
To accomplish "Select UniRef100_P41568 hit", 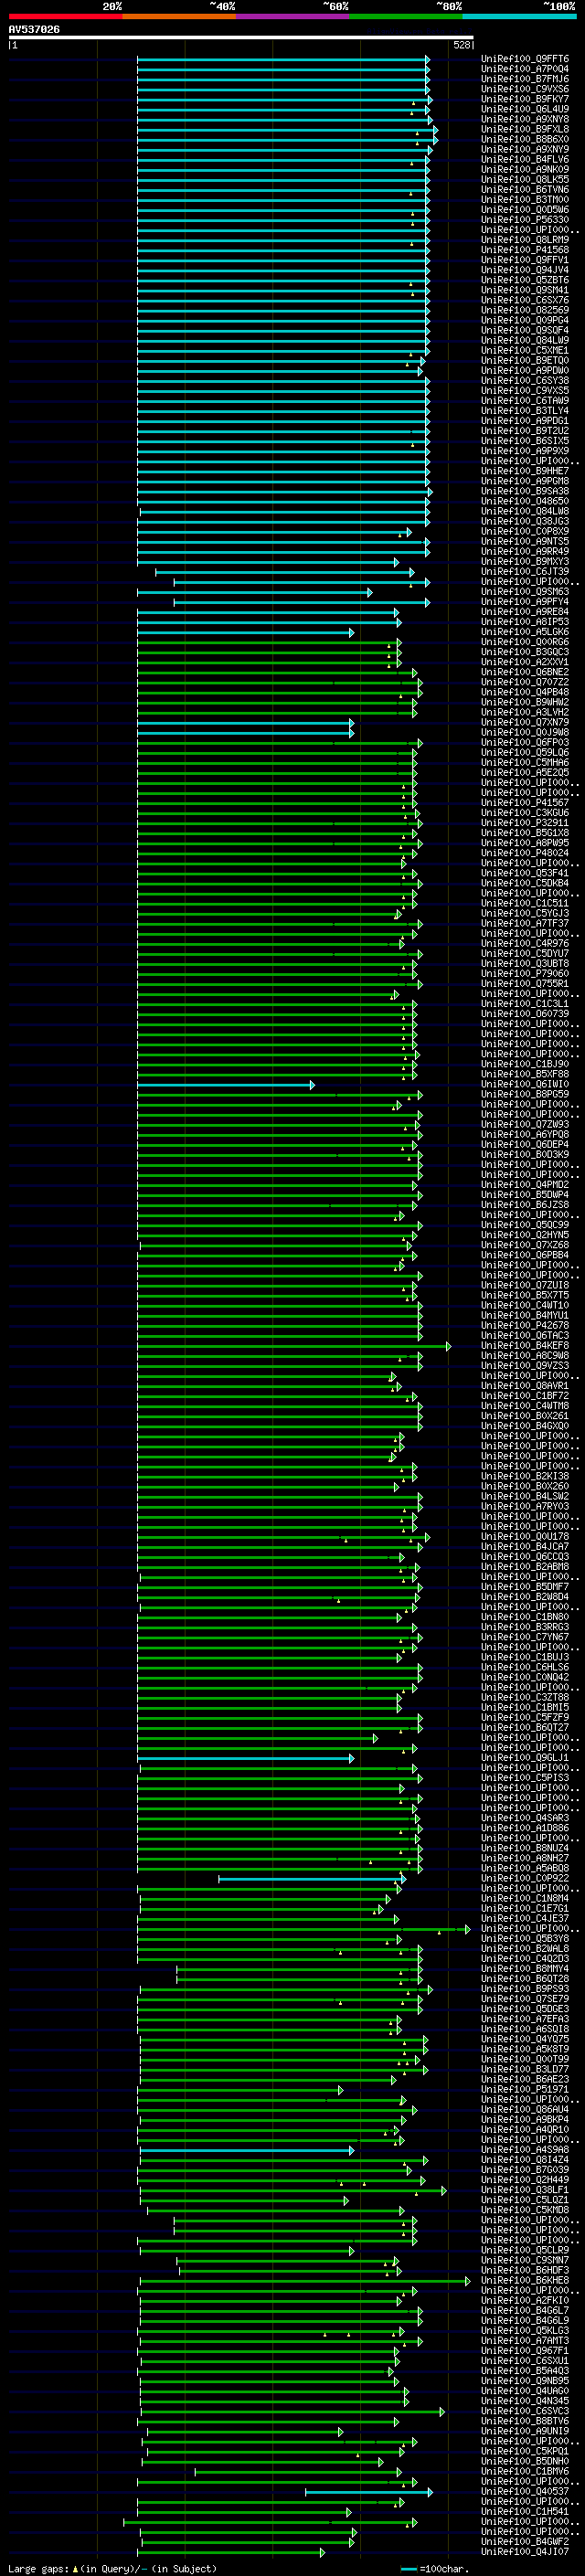I will tap(525, 250).
